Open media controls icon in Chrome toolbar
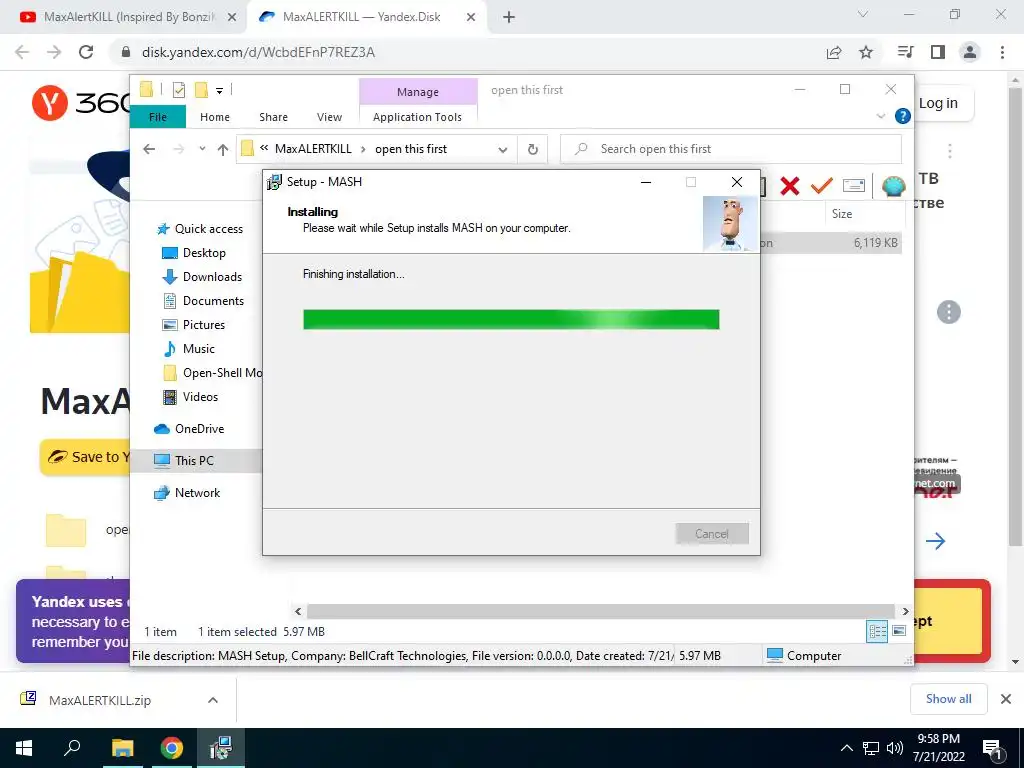 tap(905, 52)
